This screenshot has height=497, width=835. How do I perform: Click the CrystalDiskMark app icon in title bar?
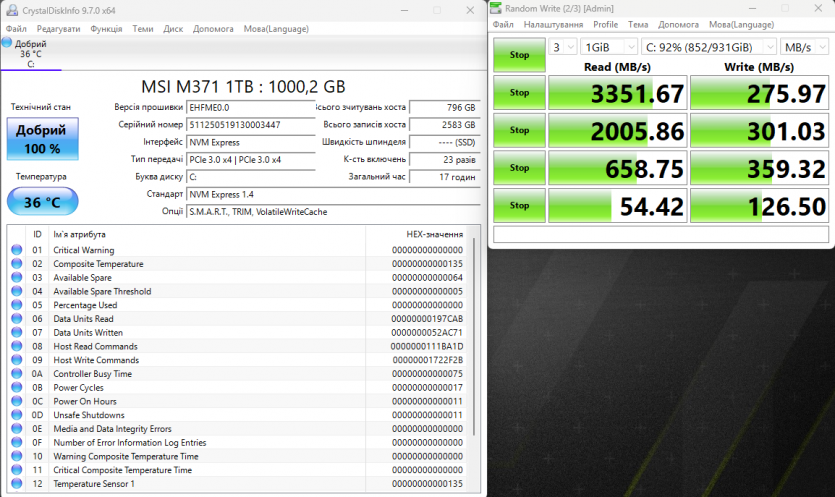497,8
